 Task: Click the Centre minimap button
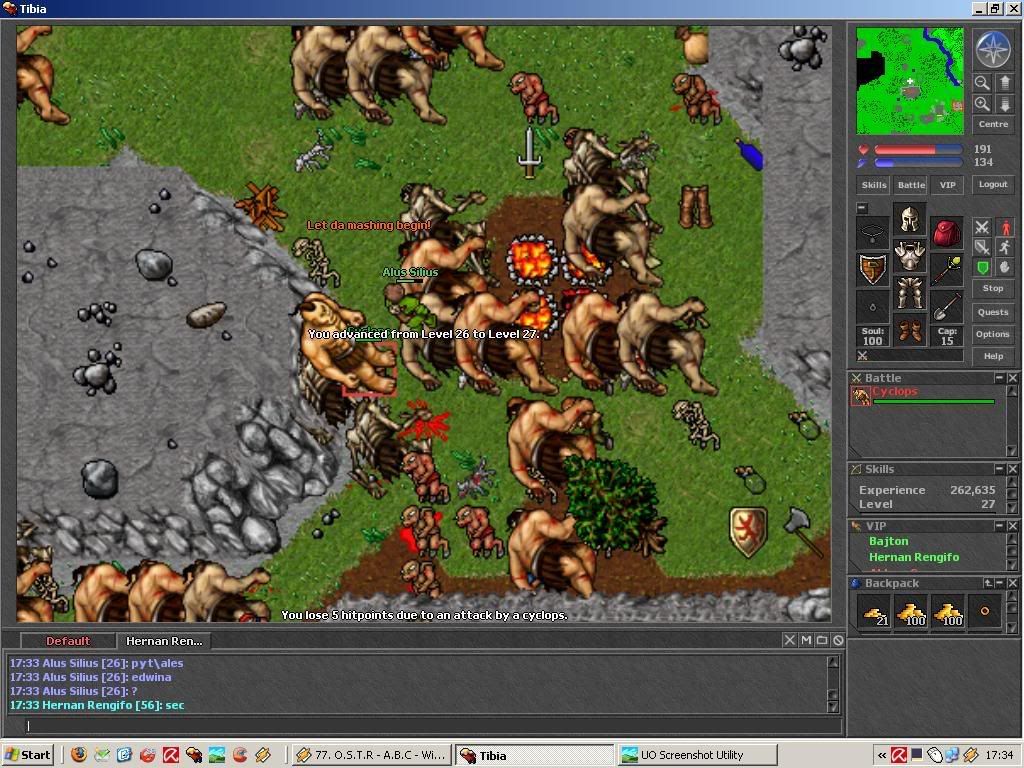coord(993,124)
